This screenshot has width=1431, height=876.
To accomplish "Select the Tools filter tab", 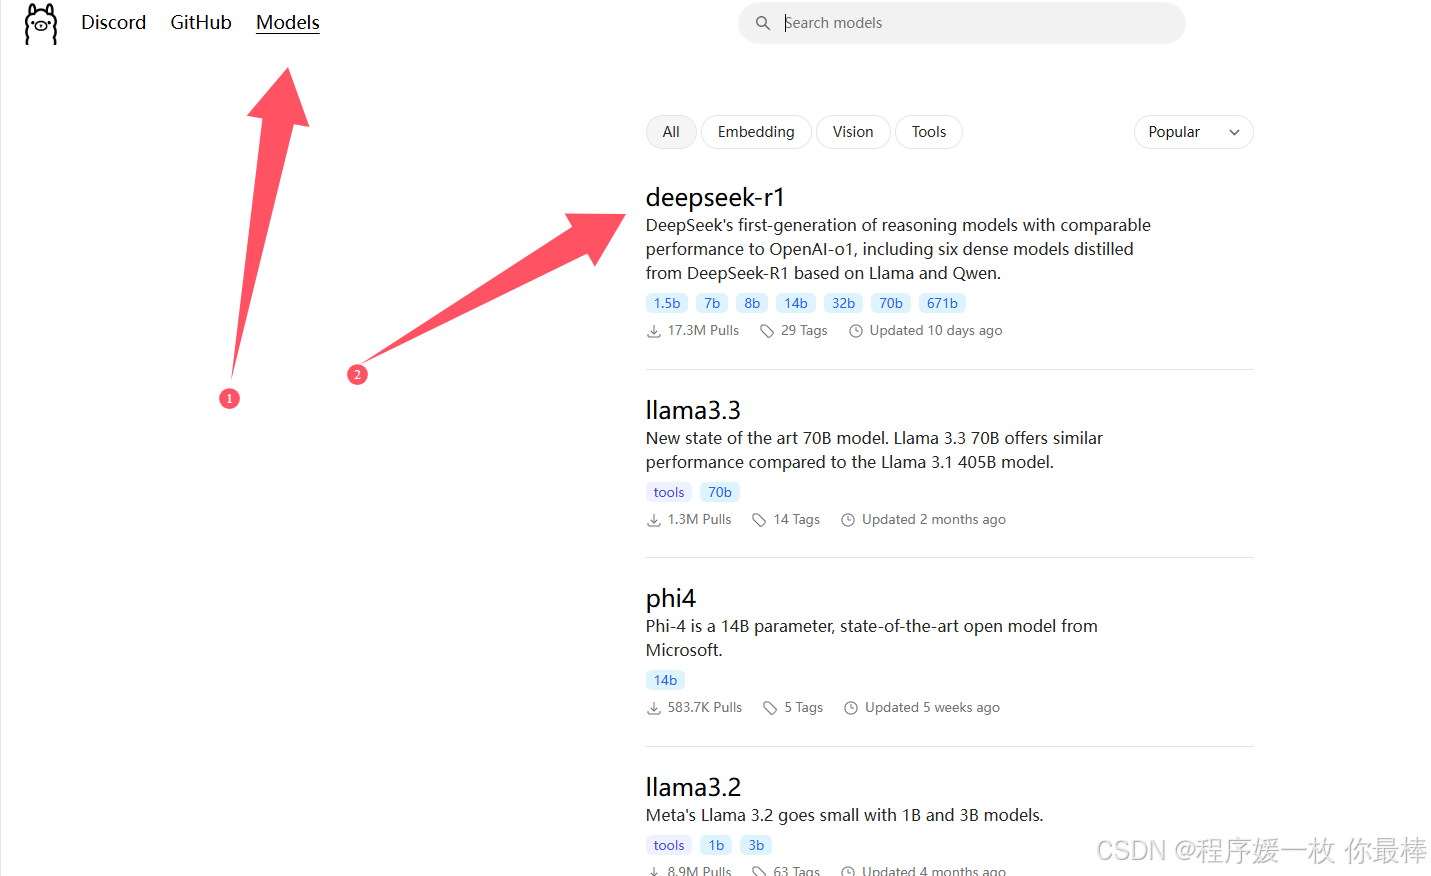I will pyautogui.click(x=929, y=132).
